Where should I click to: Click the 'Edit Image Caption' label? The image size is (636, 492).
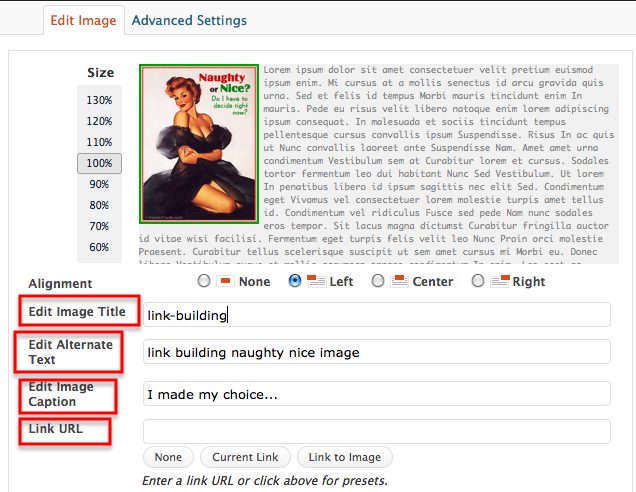(x=61, y=394)
